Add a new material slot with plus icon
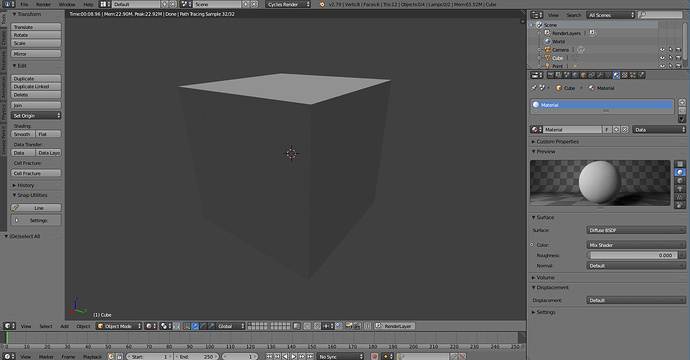 (682, 103)
